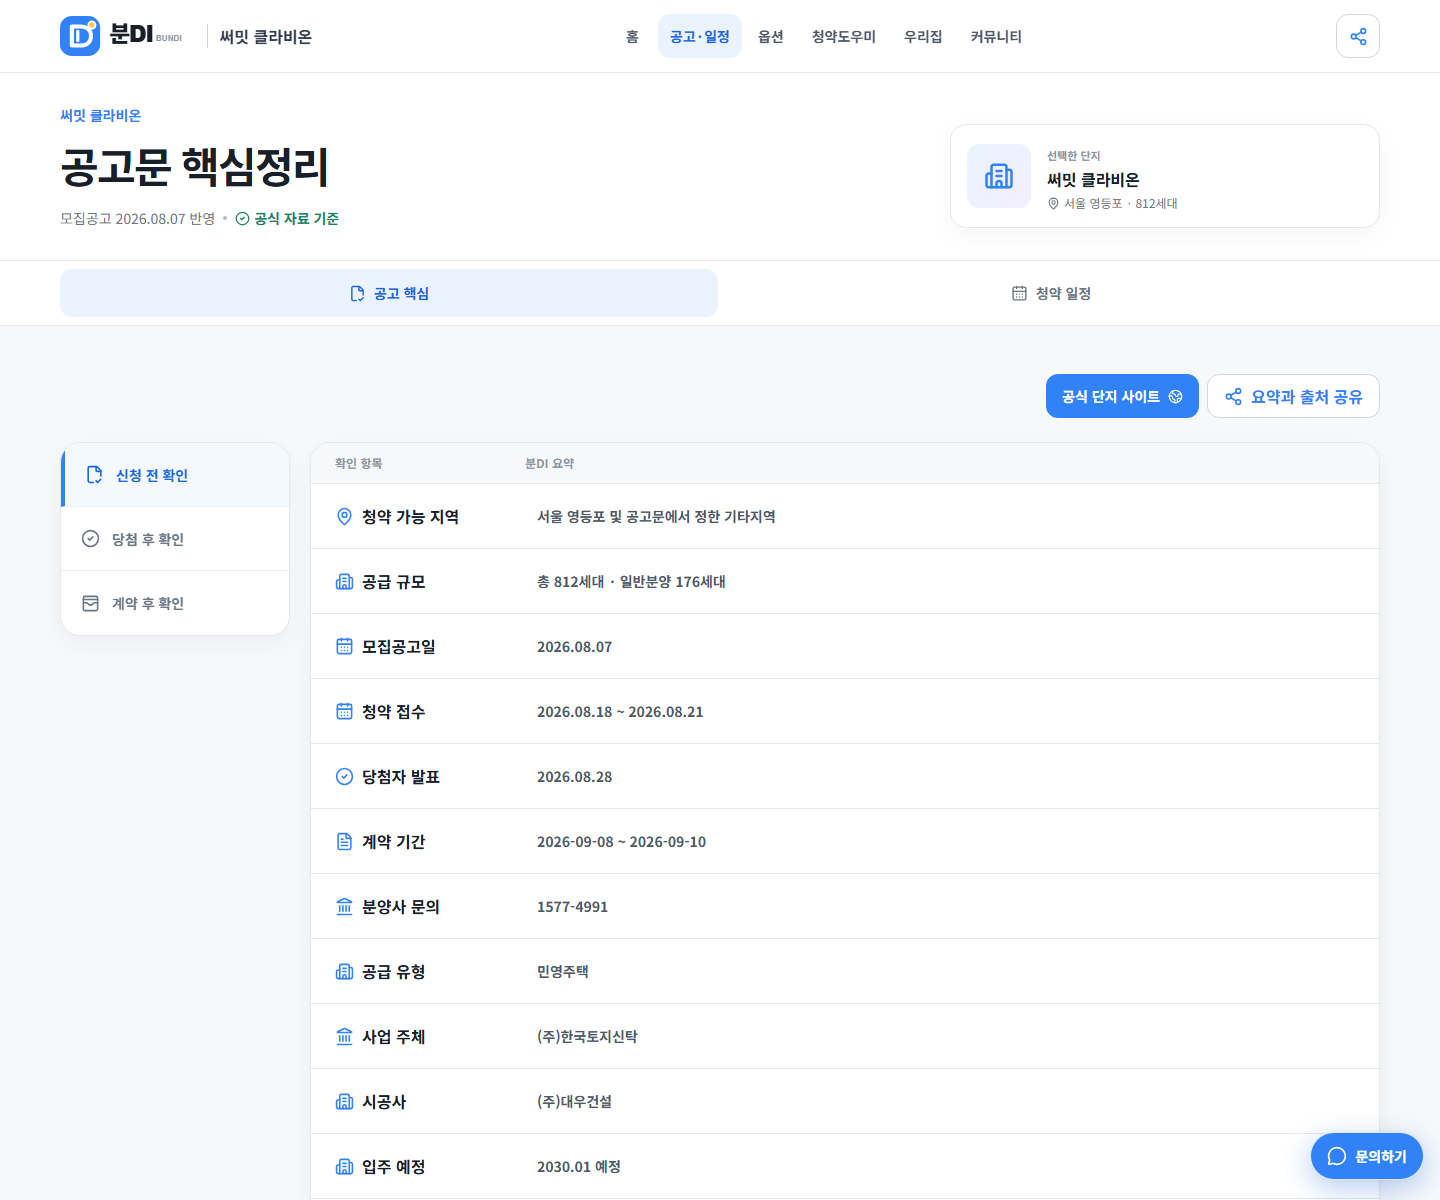Viewport: 1440px width, 1200px height.
Task: Open the 우리집 nav item
Action: click(923, 36)
